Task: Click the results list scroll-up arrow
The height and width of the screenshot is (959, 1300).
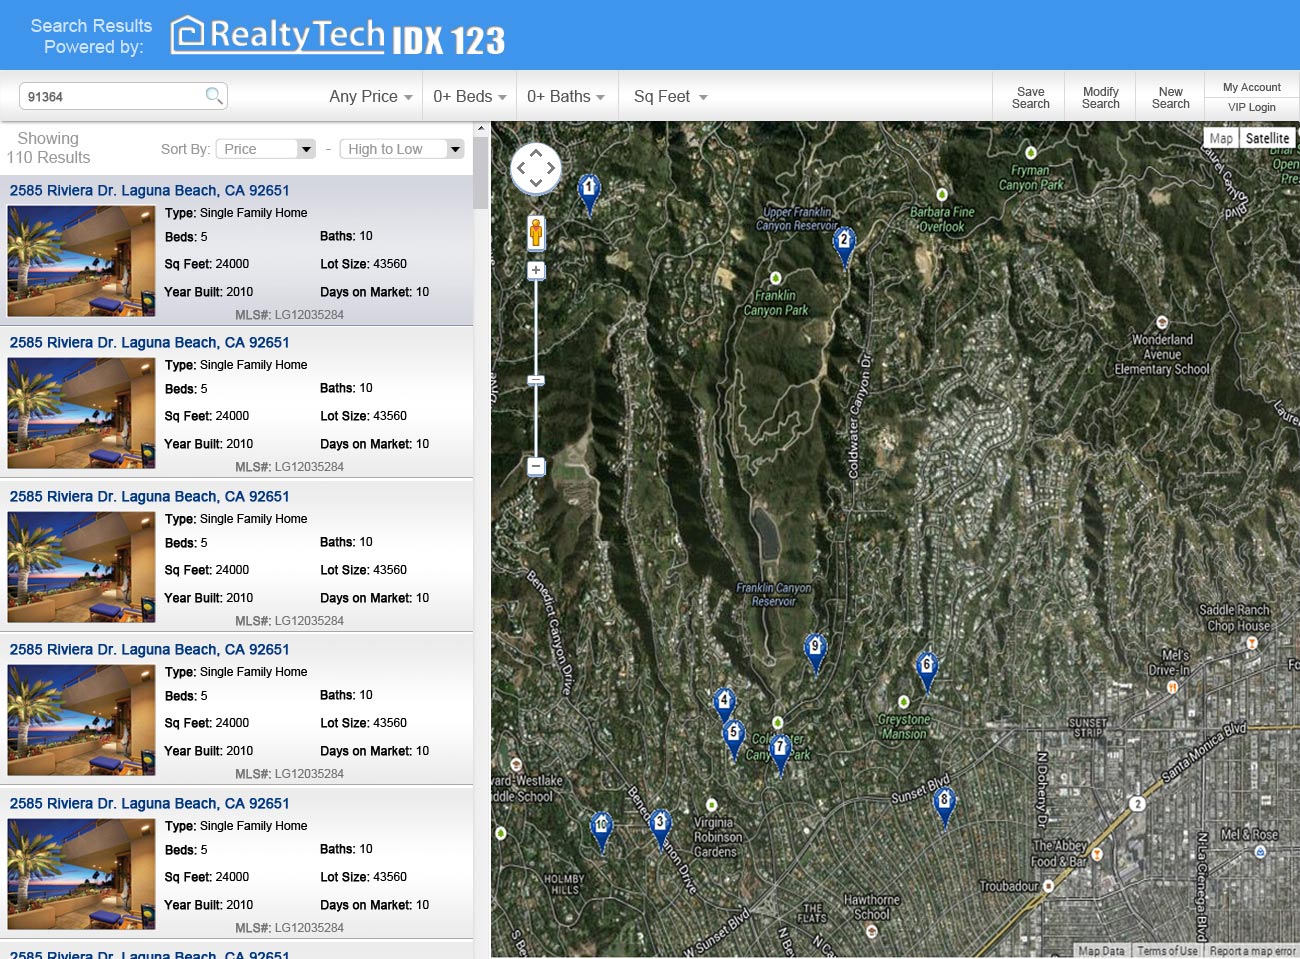Action: (x=481, y=128)
